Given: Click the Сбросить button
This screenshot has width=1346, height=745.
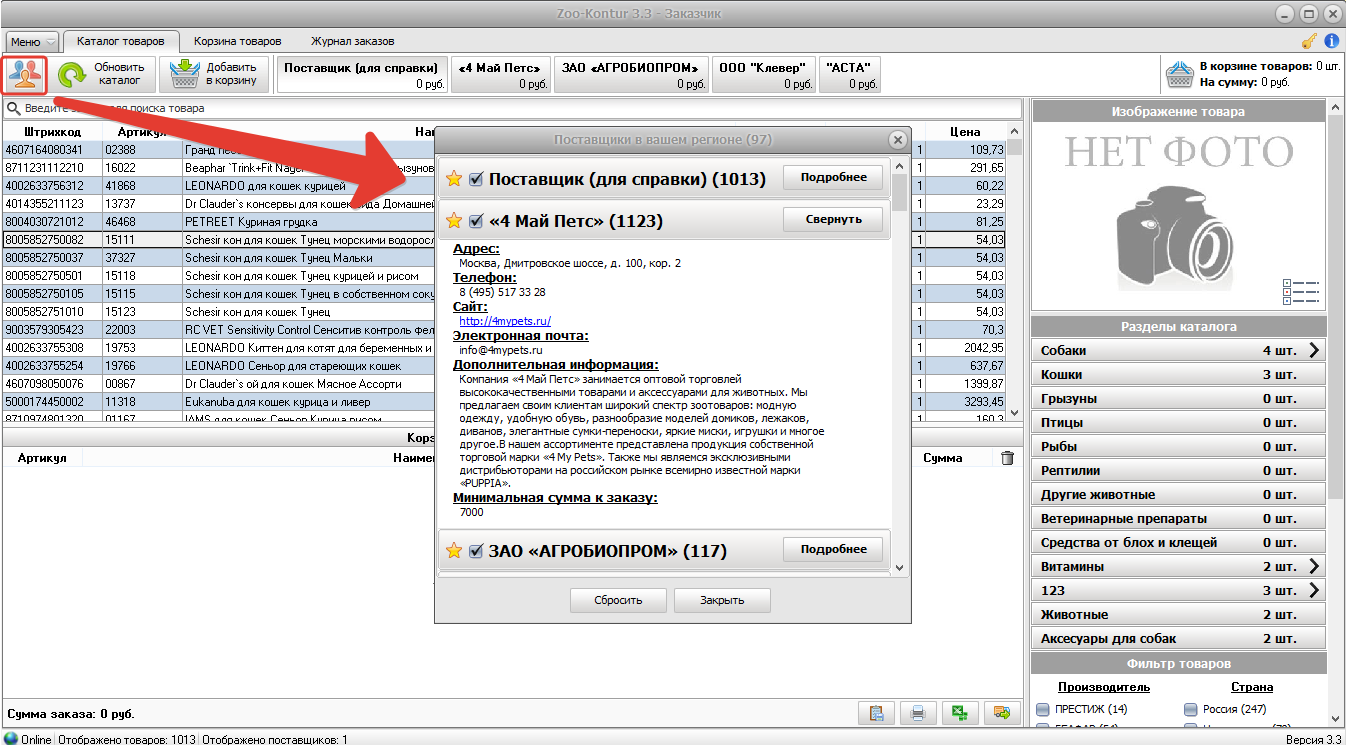Looking at the screenshot, I should pyautogui.click(x=619, y=600).
